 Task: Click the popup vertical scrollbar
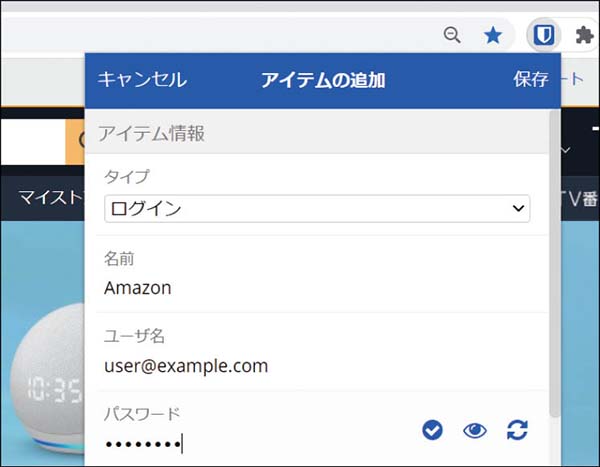tap(554, 264)
